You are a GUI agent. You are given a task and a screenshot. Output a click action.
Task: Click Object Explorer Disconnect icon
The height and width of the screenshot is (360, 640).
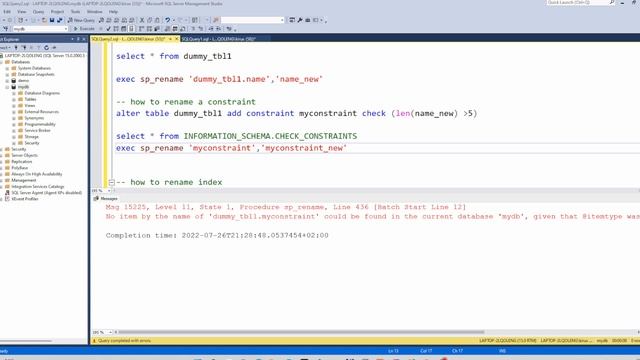[x=24, y=48]
